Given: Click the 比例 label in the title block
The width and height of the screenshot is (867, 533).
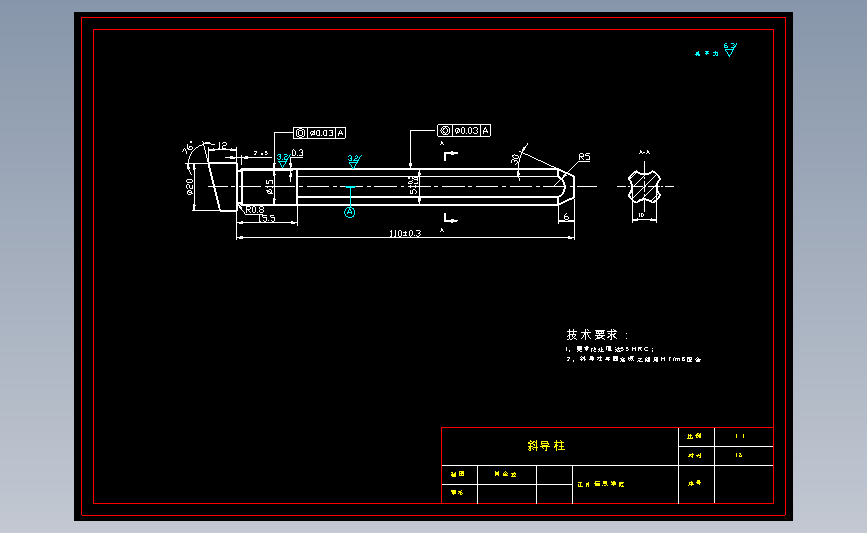Looking at the screenshot, I should coord(694,436).
